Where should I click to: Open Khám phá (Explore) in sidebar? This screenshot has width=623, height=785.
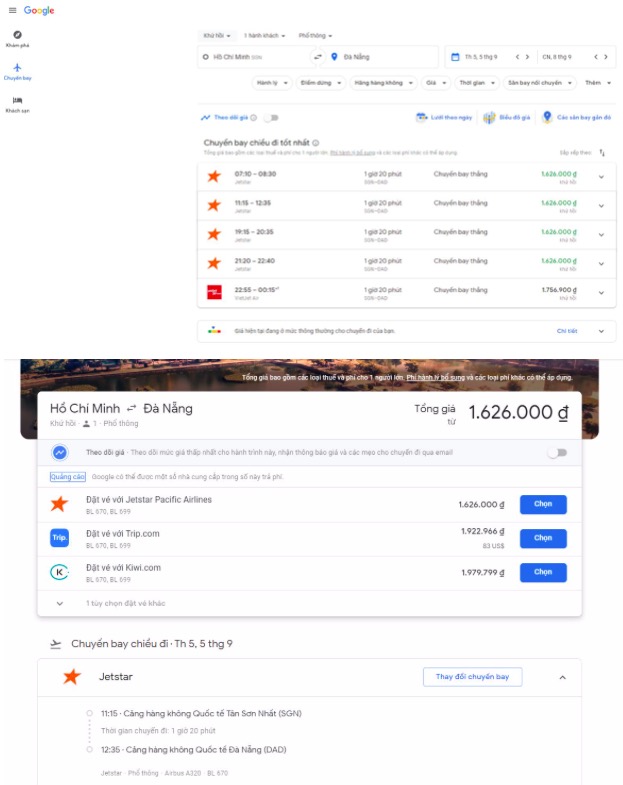click(x=17, y=39)
